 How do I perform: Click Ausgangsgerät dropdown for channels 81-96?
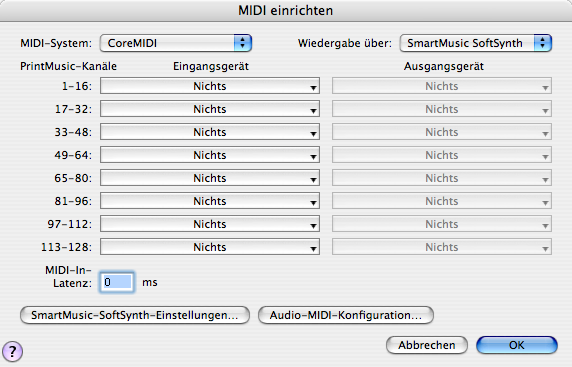click(x=442, y=201)
